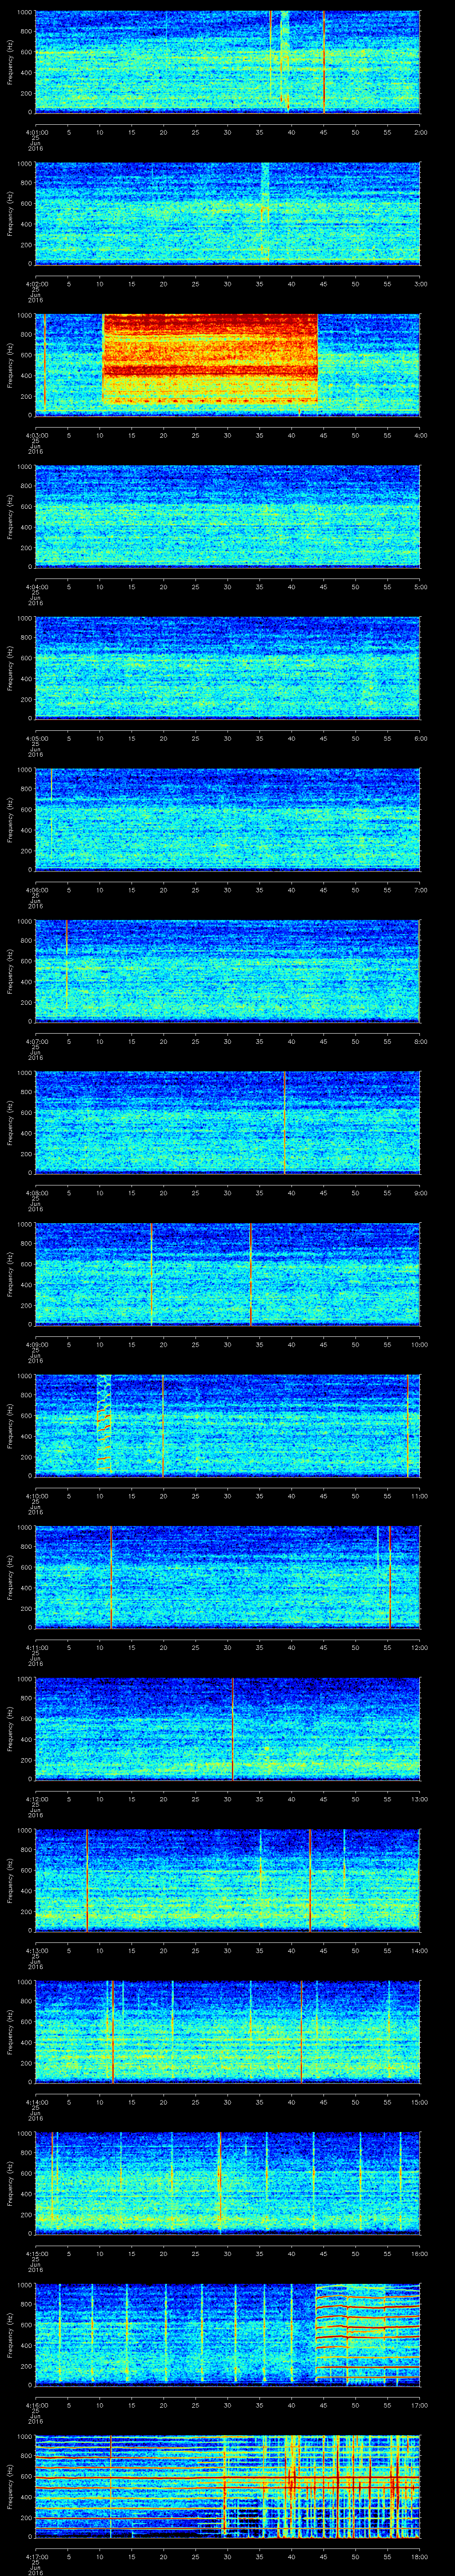The width and height of the screenshot is (455, 2576).
Task: Select the spectrogram panel starting at 4:05:00
Action: coord(227,668)
